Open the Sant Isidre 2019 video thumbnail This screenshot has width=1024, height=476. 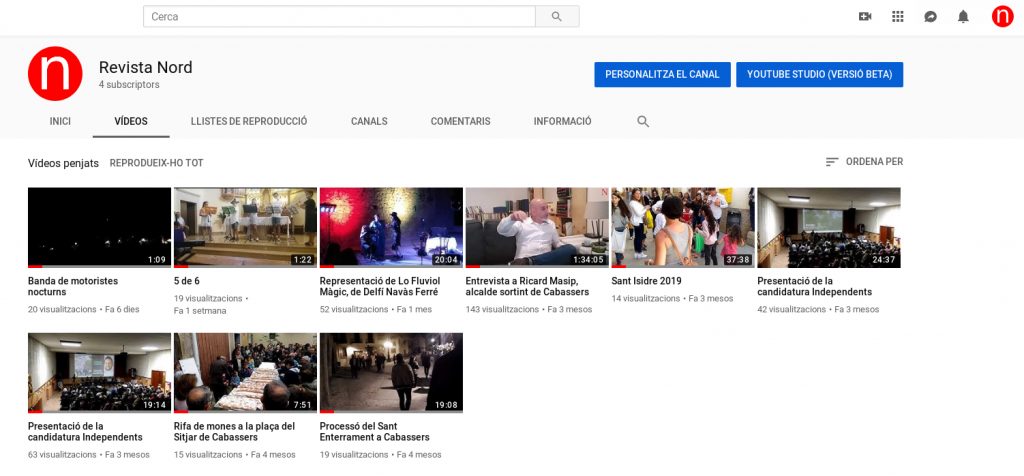point(683,227)
